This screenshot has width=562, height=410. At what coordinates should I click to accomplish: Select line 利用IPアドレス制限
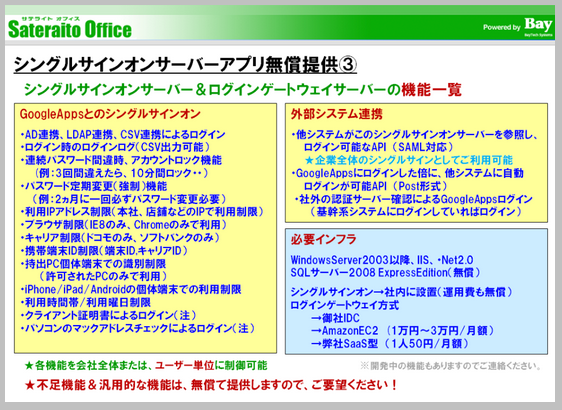(142, 212)
